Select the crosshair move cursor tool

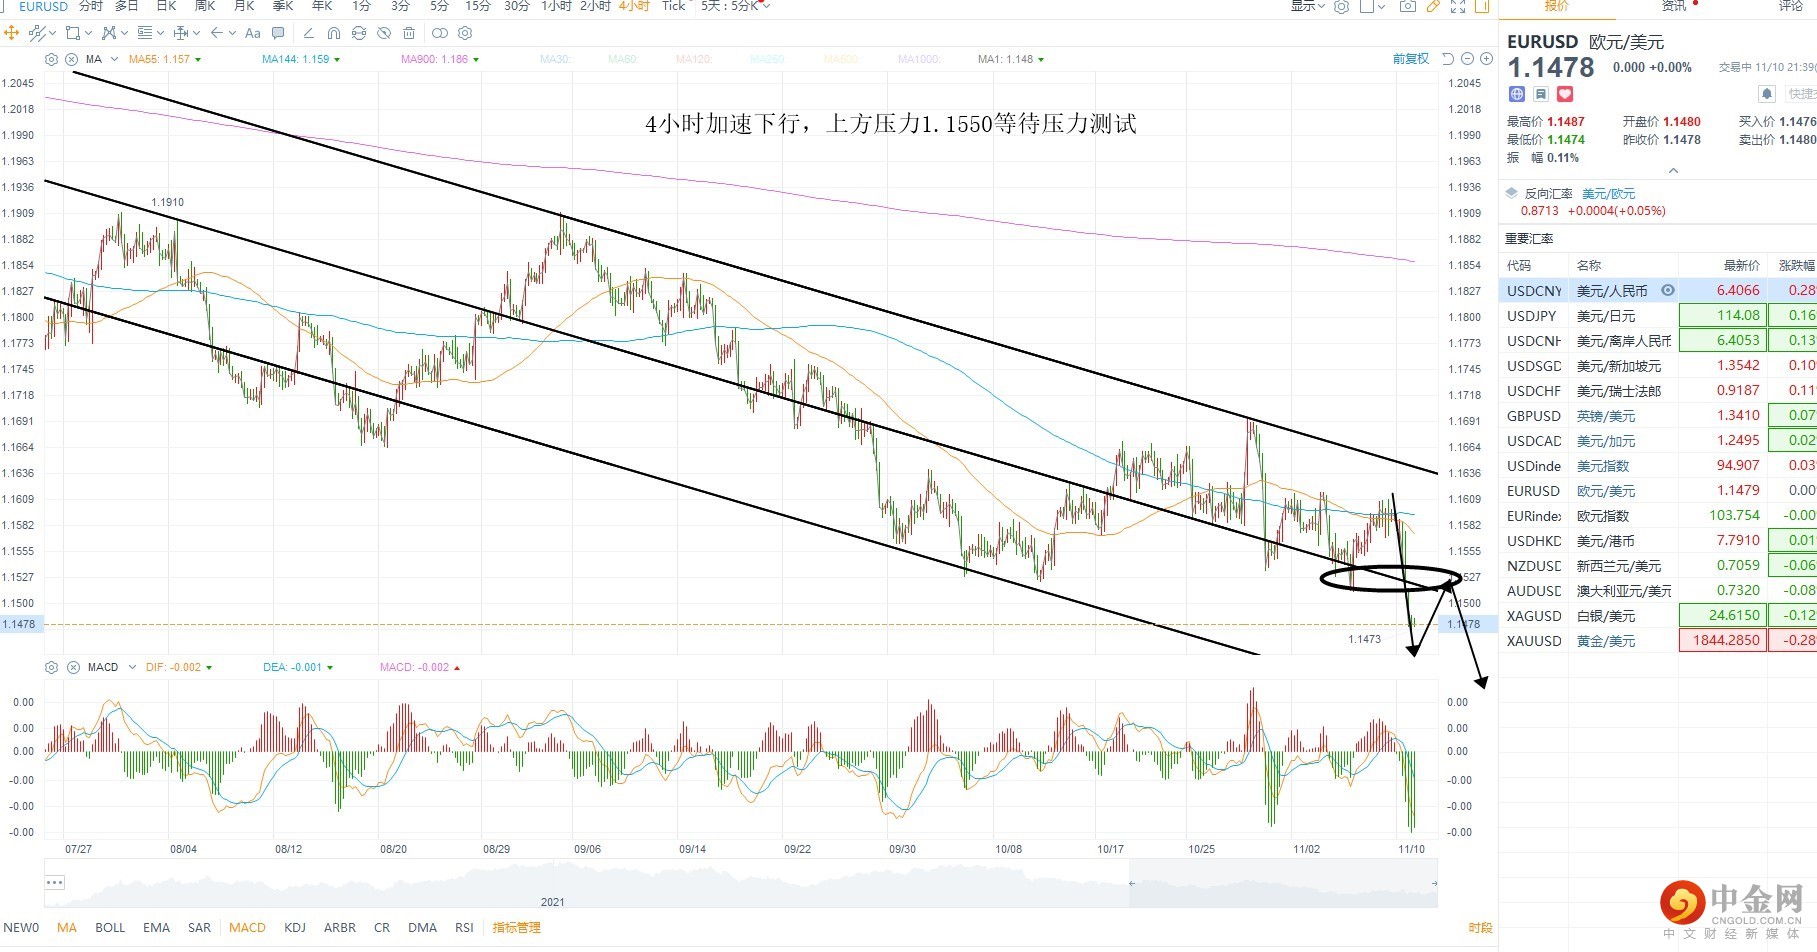pyautogui.click(x=12, y=33)
